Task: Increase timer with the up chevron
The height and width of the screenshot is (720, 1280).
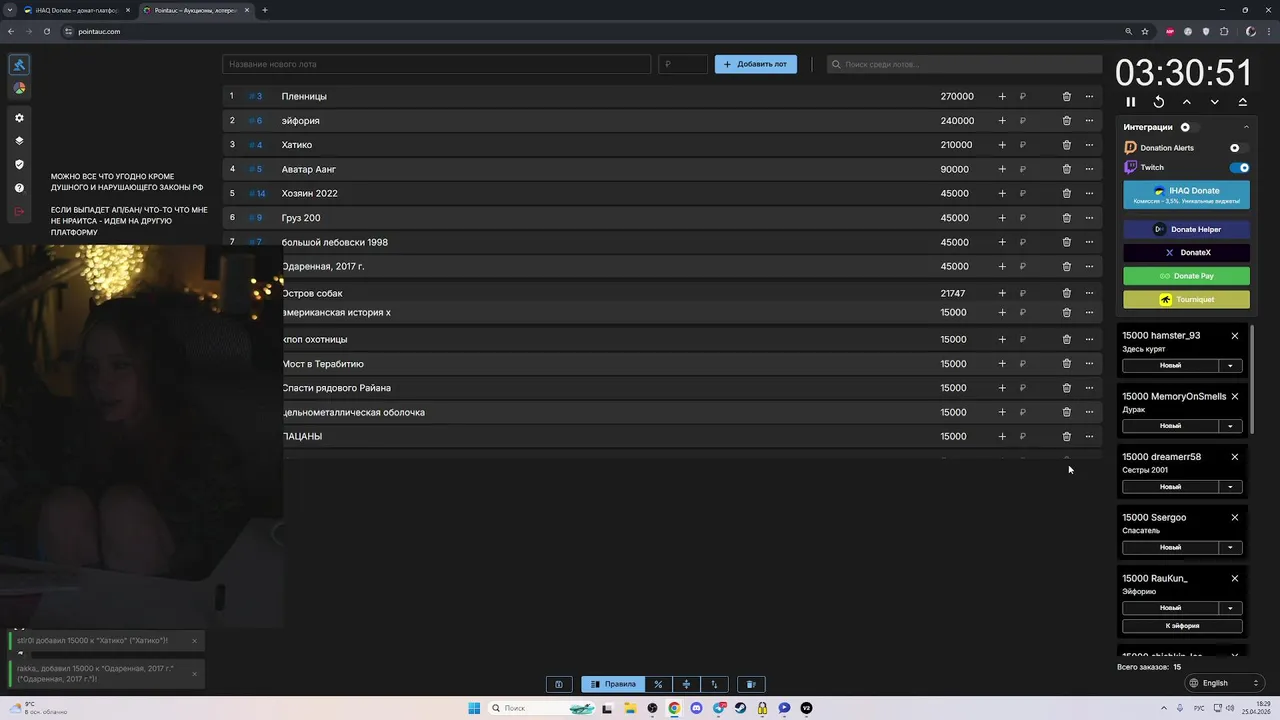Action: (x=1187, y=102)
